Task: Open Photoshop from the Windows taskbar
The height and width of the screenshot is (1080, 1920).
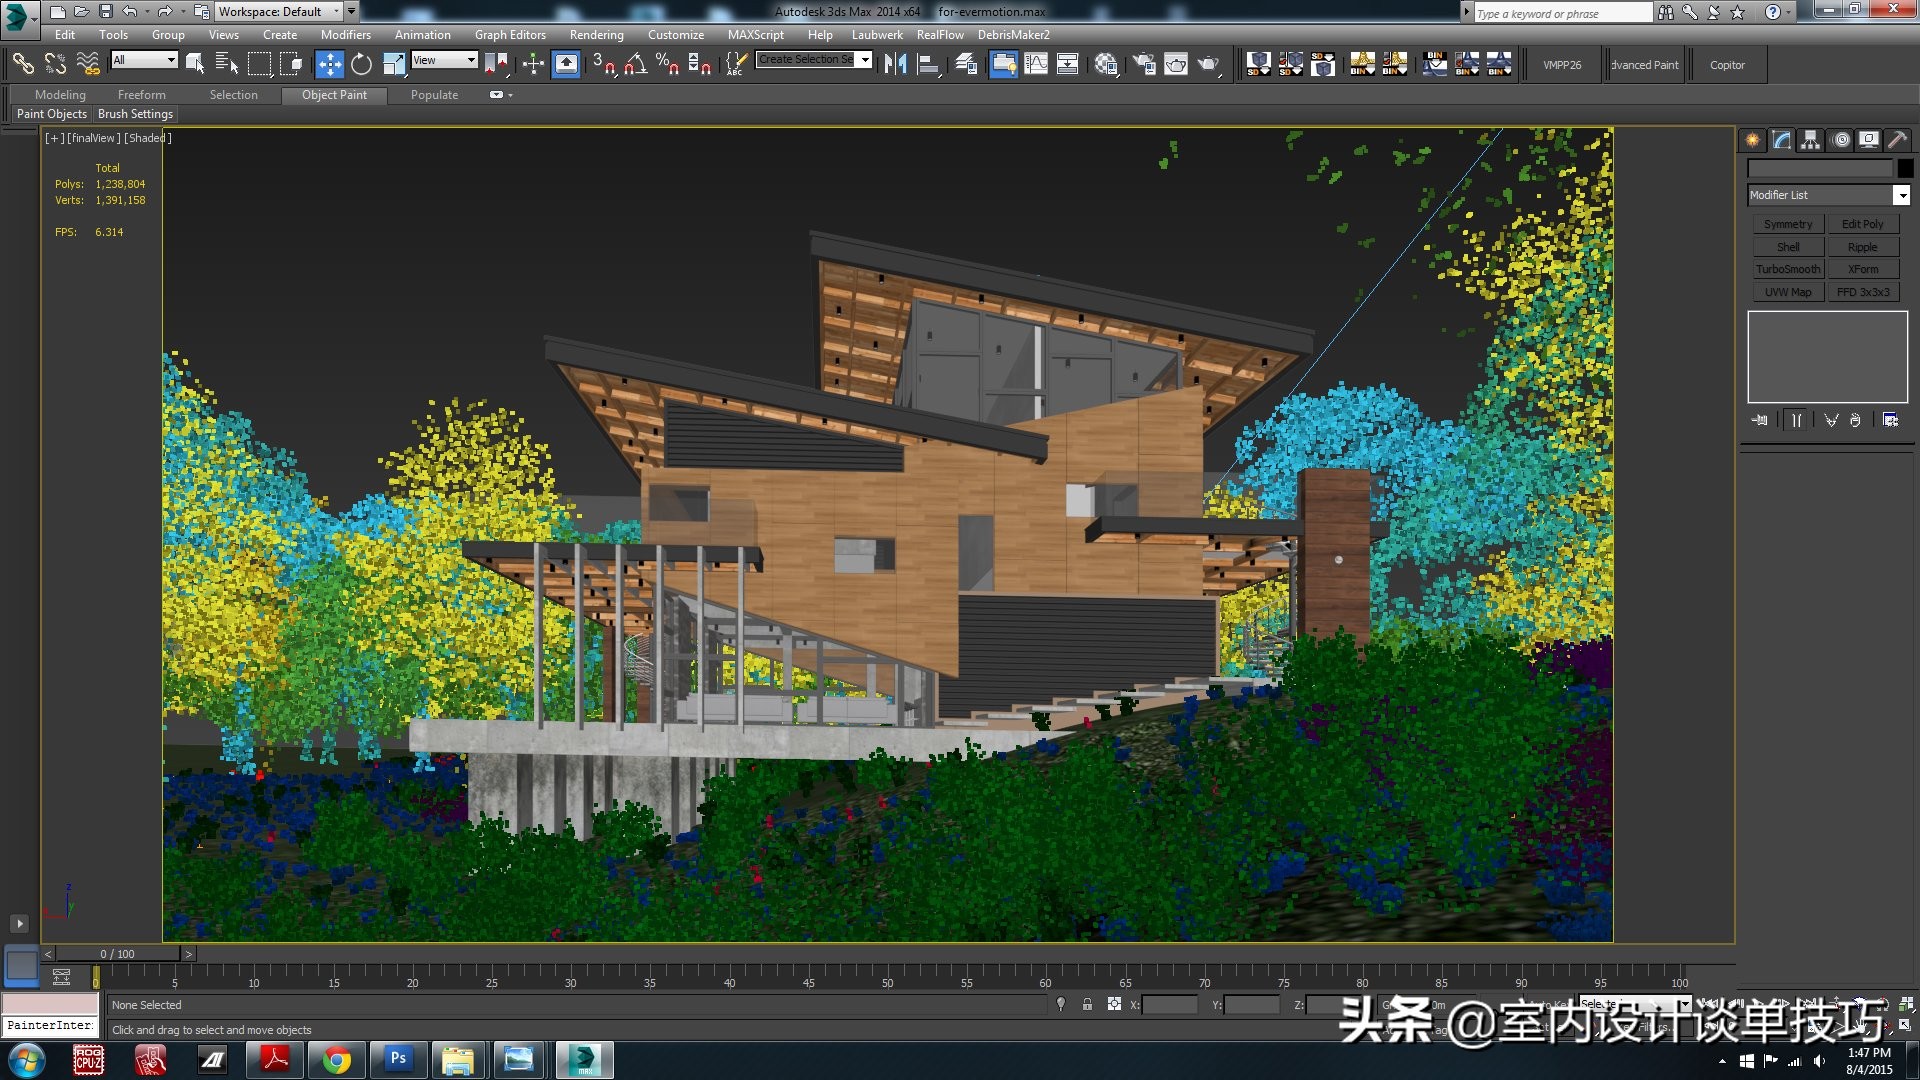Action: click(398, 1059)
